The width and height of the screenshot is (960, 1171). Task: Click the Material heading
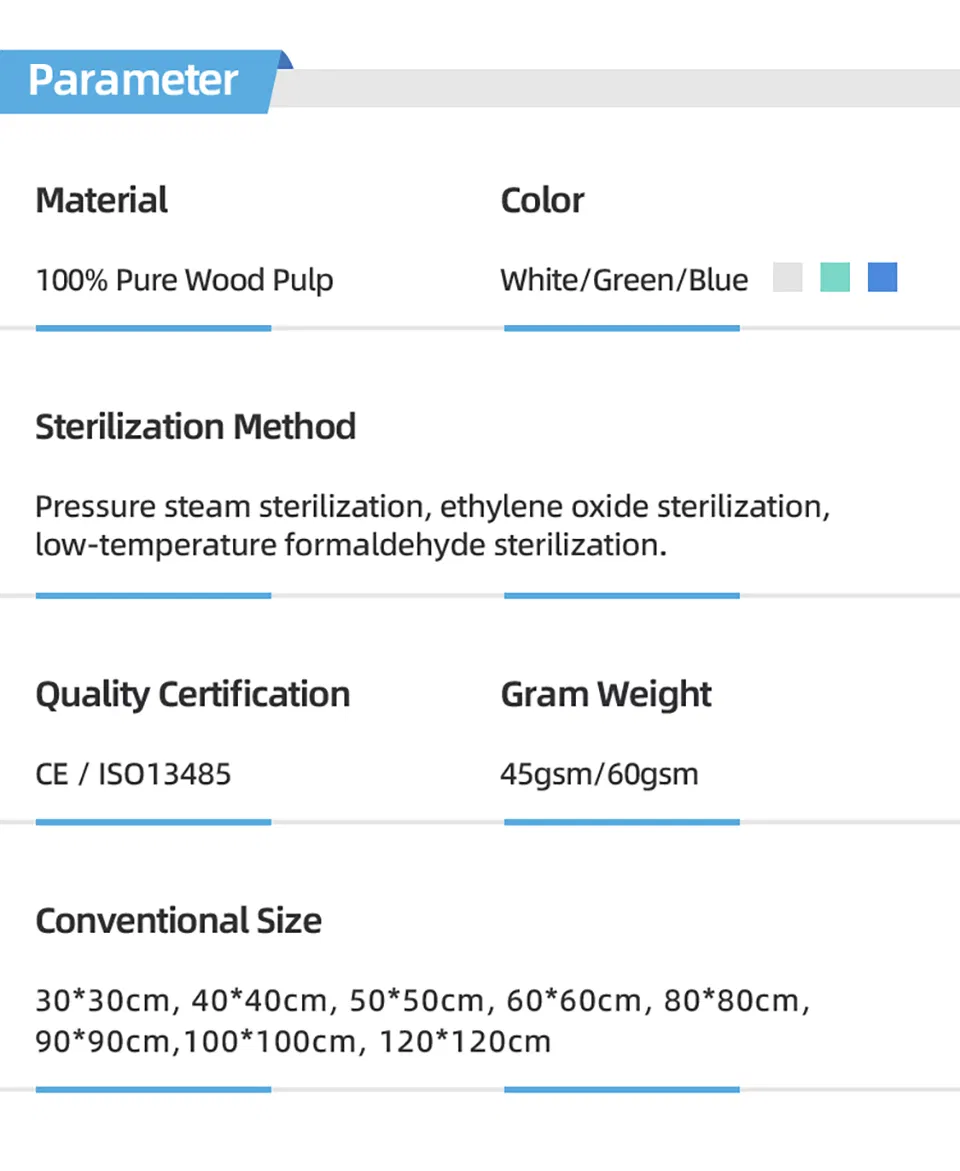101,200
